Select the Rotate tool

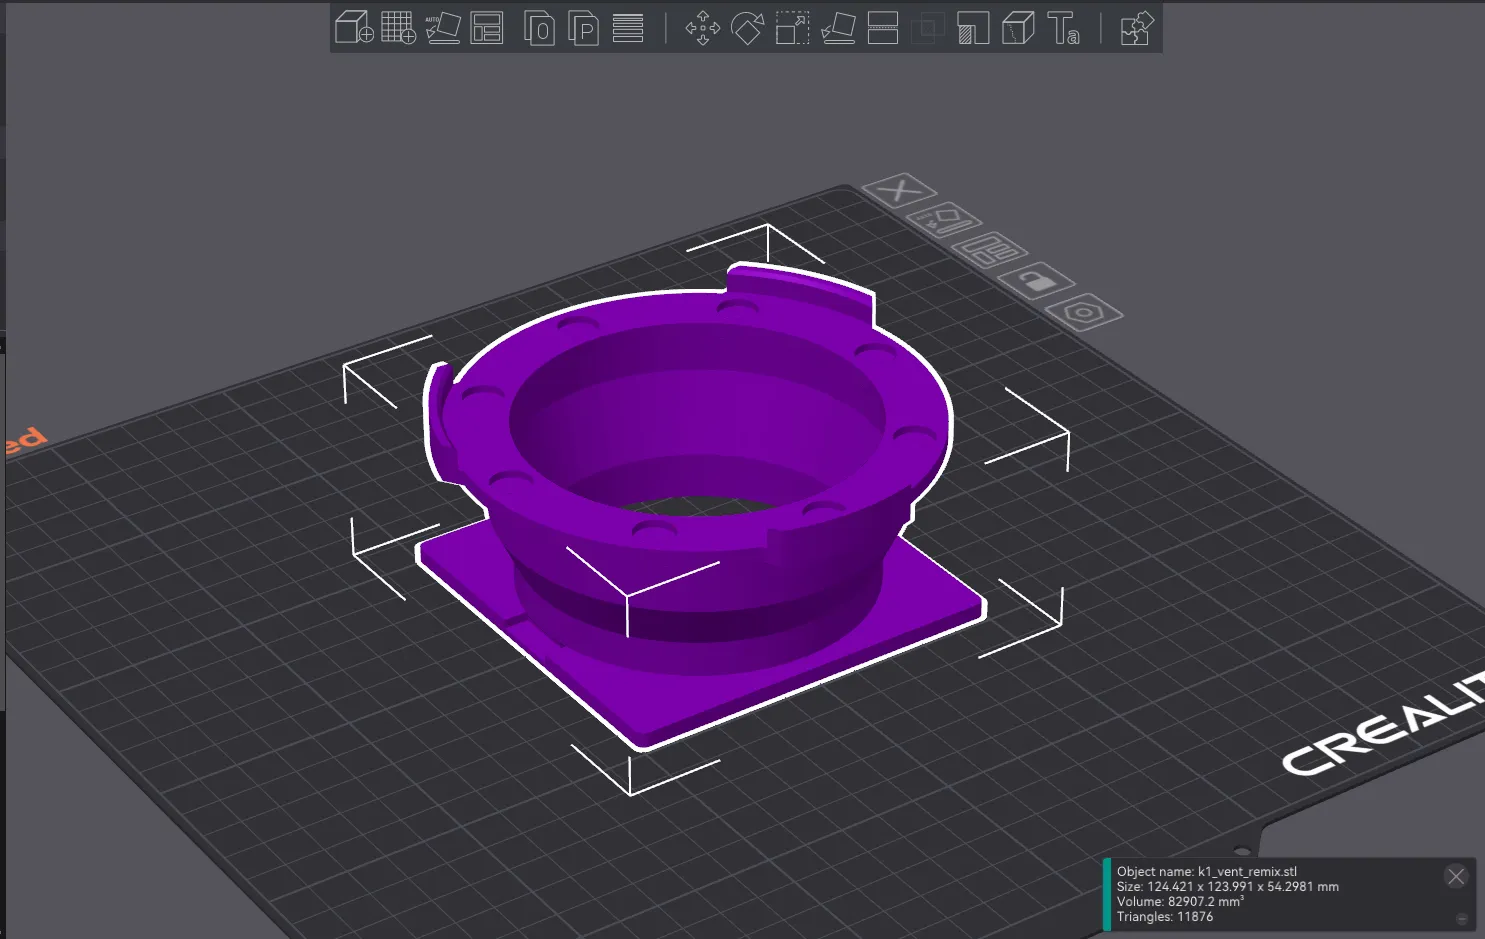click(748, 27)
